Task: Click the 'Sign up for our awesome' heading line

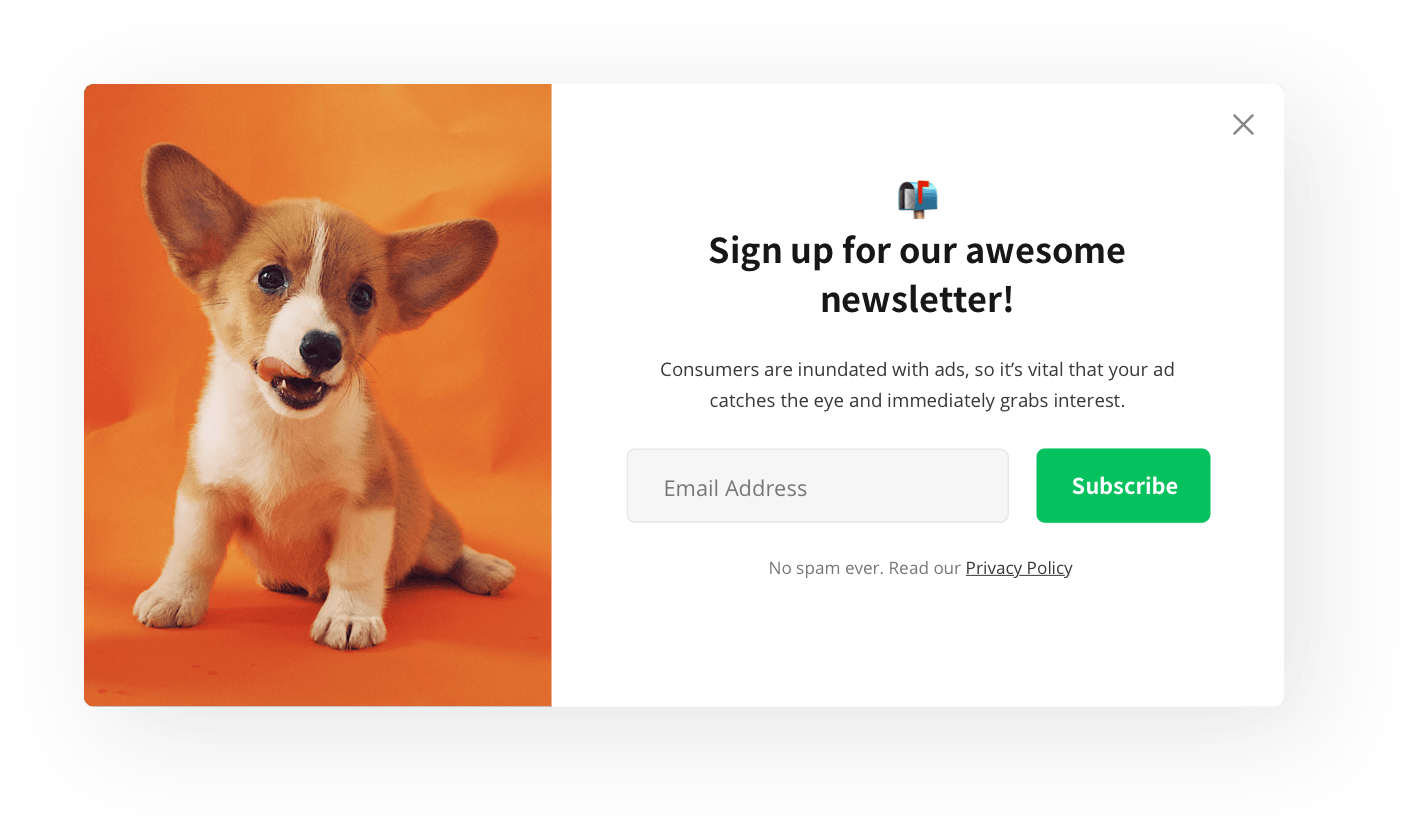Action: click(x=917, y=250)
